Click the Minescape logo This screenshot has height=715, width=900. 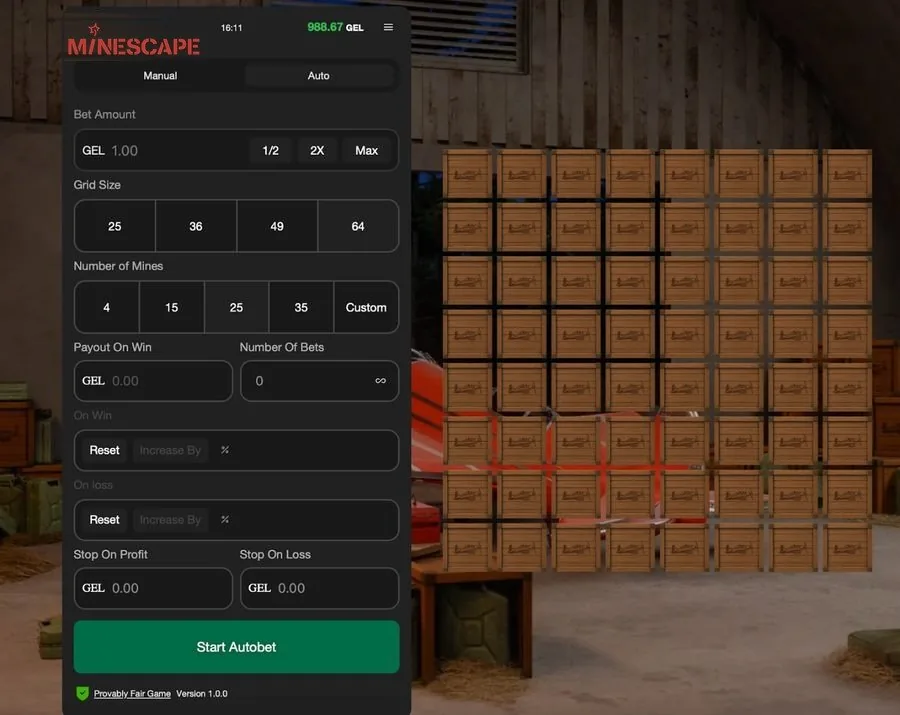point(133,40)
